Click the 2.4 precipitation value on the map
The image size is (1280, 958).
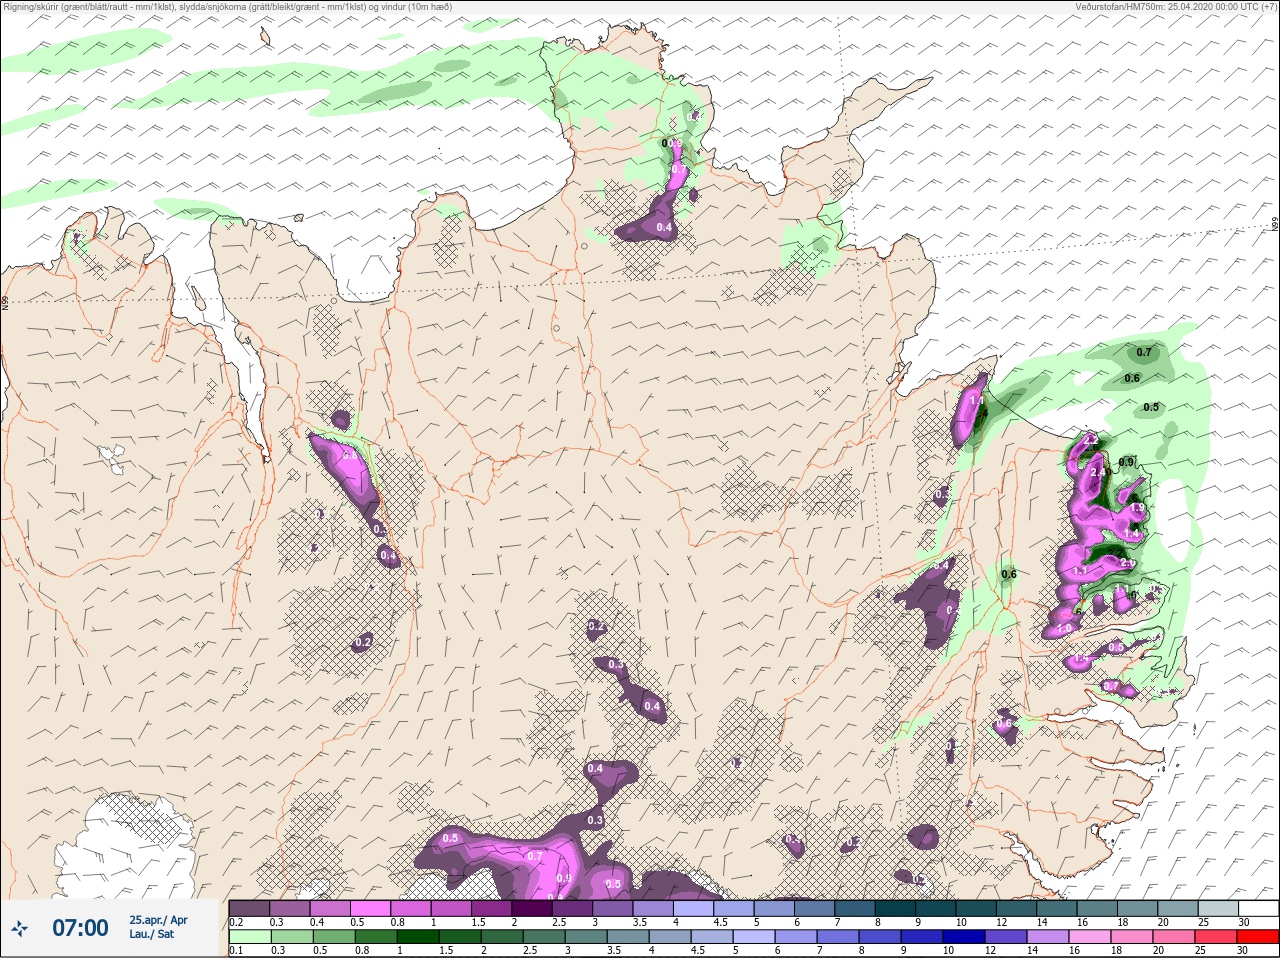(1098, 472)
